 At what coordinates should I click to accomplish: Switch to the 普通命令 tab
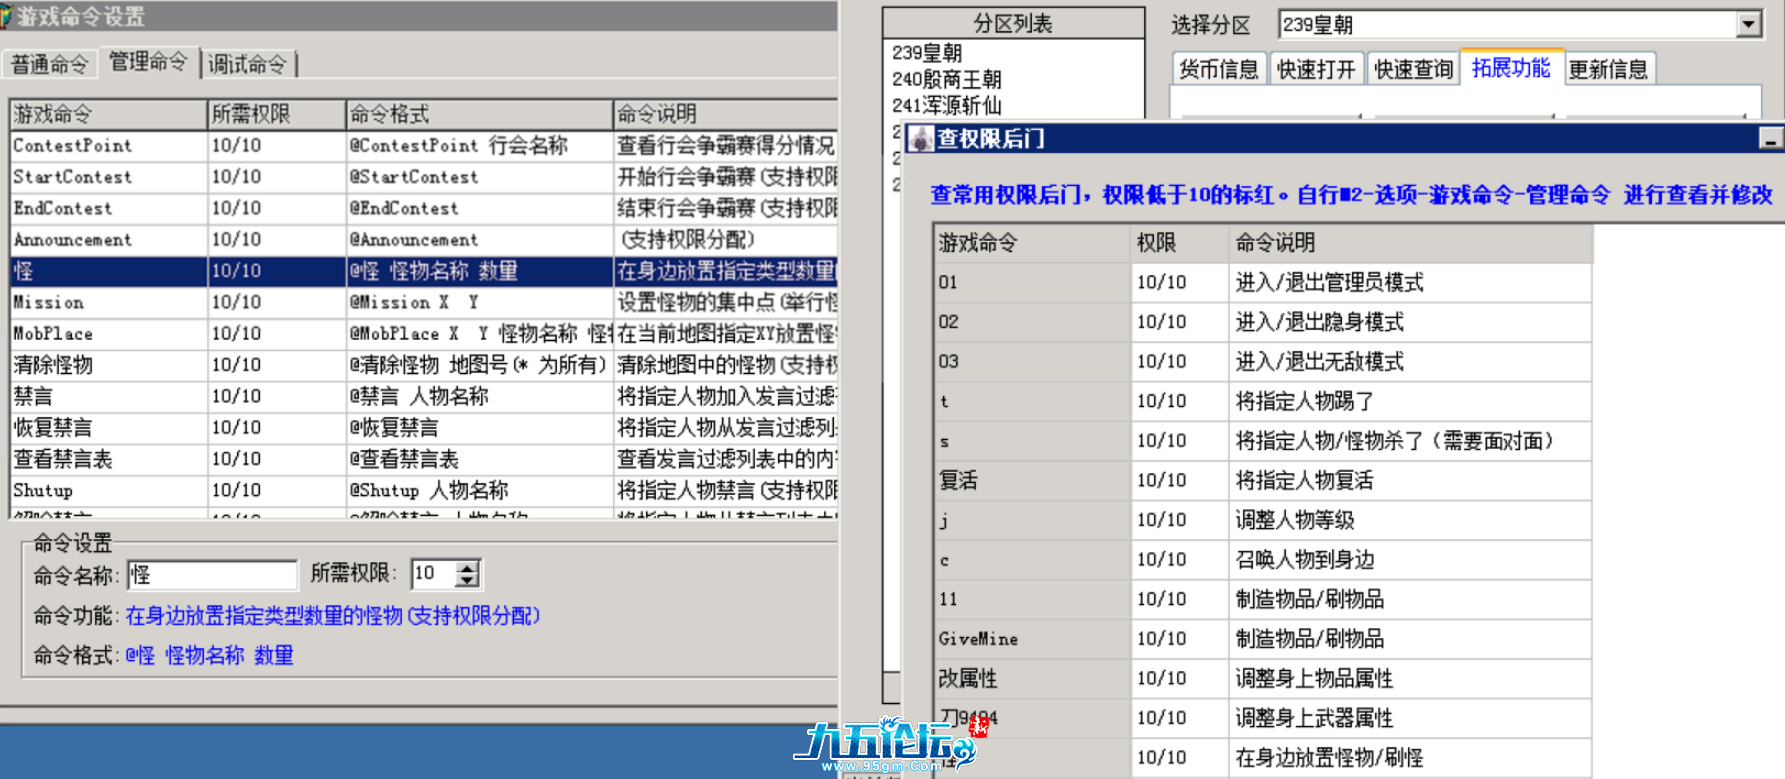coord(49,65)
